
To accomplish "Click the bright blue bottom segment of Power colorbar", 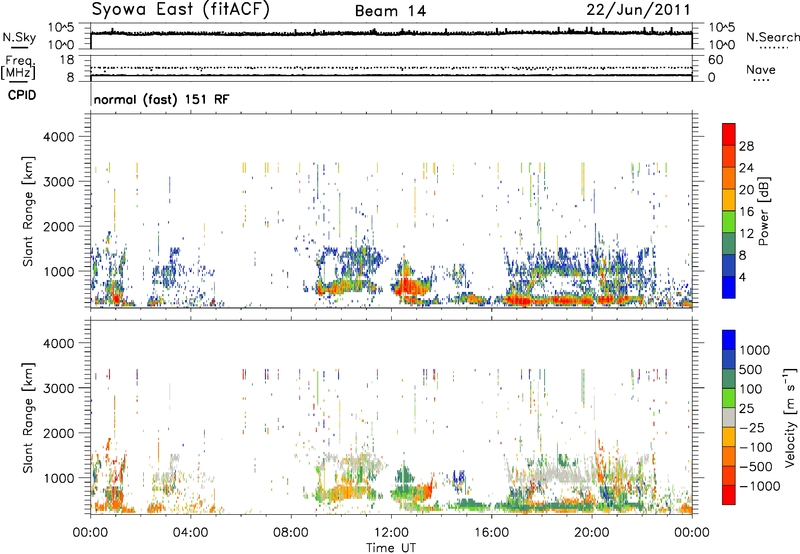I will point(729,288).
